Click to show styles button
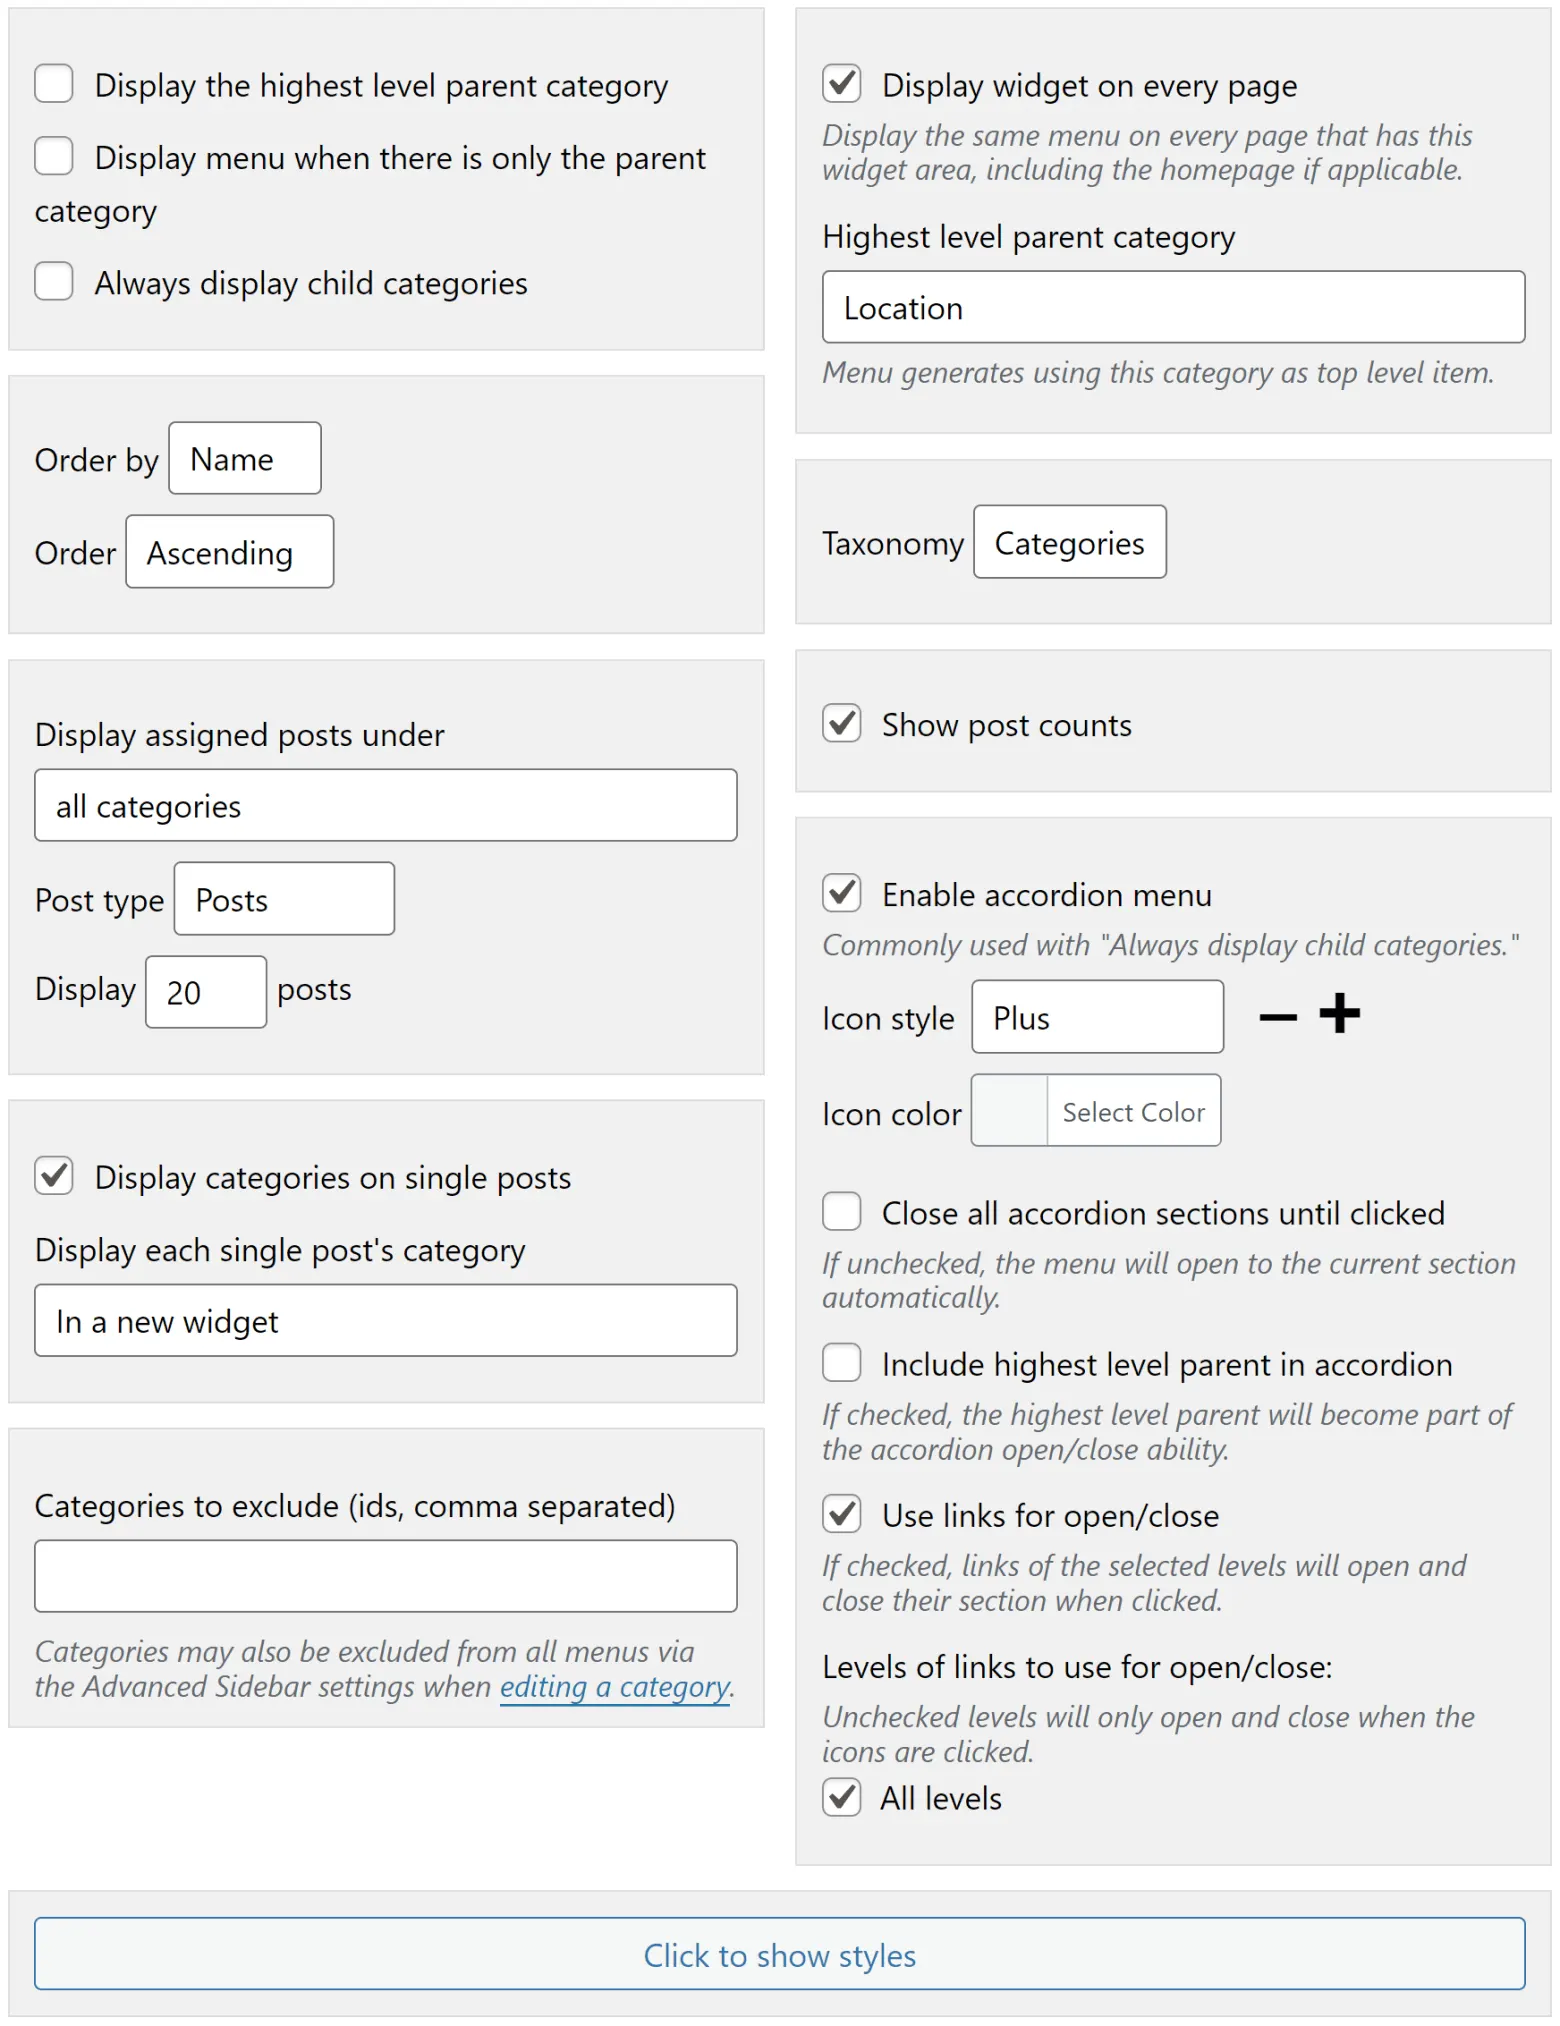This screenshot has width=1560, height=2026. click(x=779, y=1955)
